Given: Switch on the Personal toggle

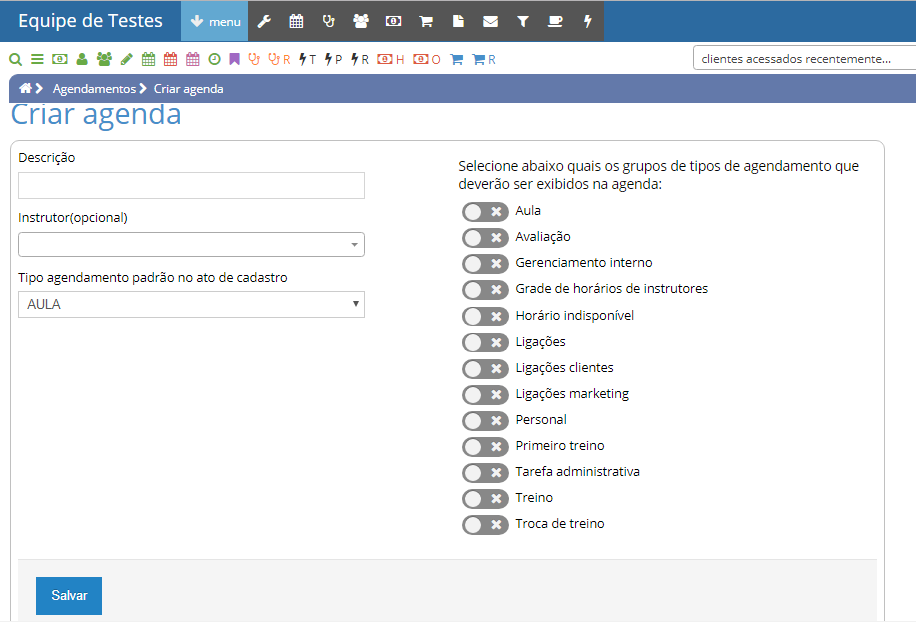Looking at the screenshot, I should pyautogui.click(x=485, y=420).
